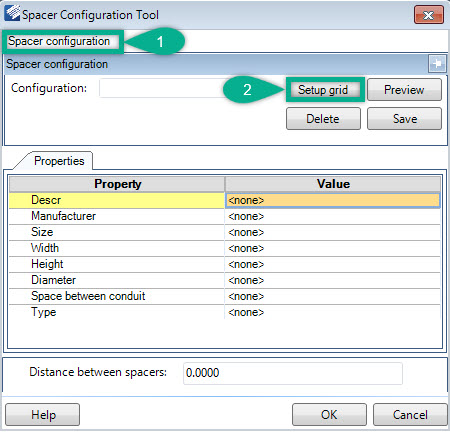Select the Size property row

point(224,232)
